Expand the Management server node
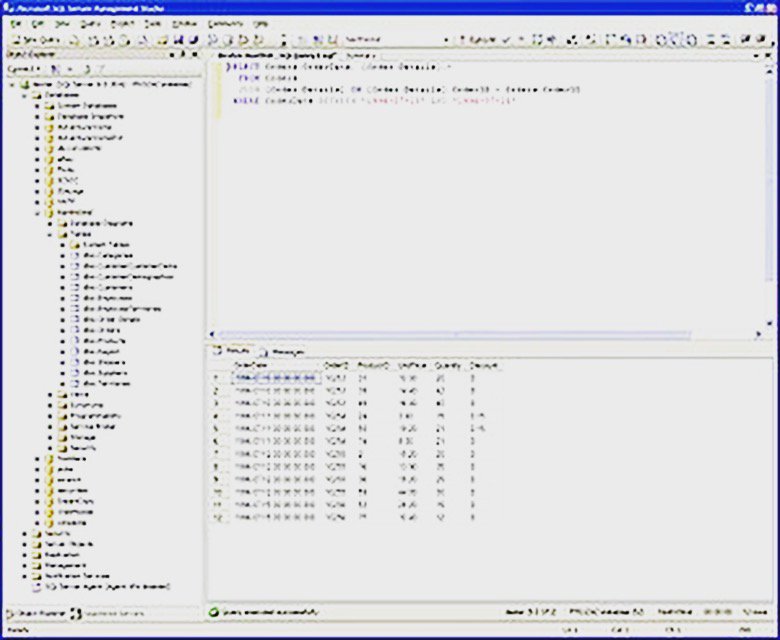Image resolution: width=780 pixels, height=640 pixels. [25, 565]
